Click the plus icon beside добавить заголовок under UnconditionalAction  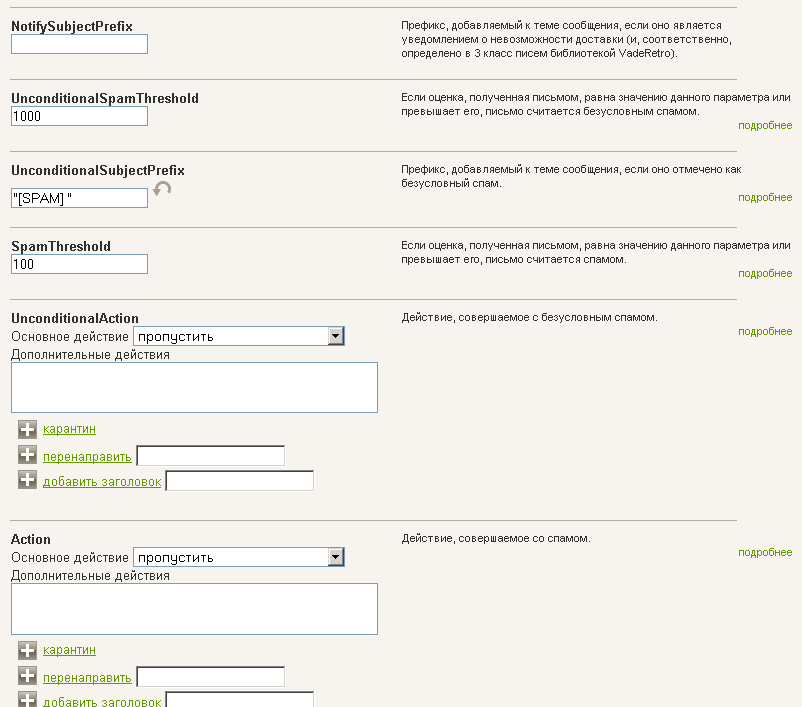point(27,480)
